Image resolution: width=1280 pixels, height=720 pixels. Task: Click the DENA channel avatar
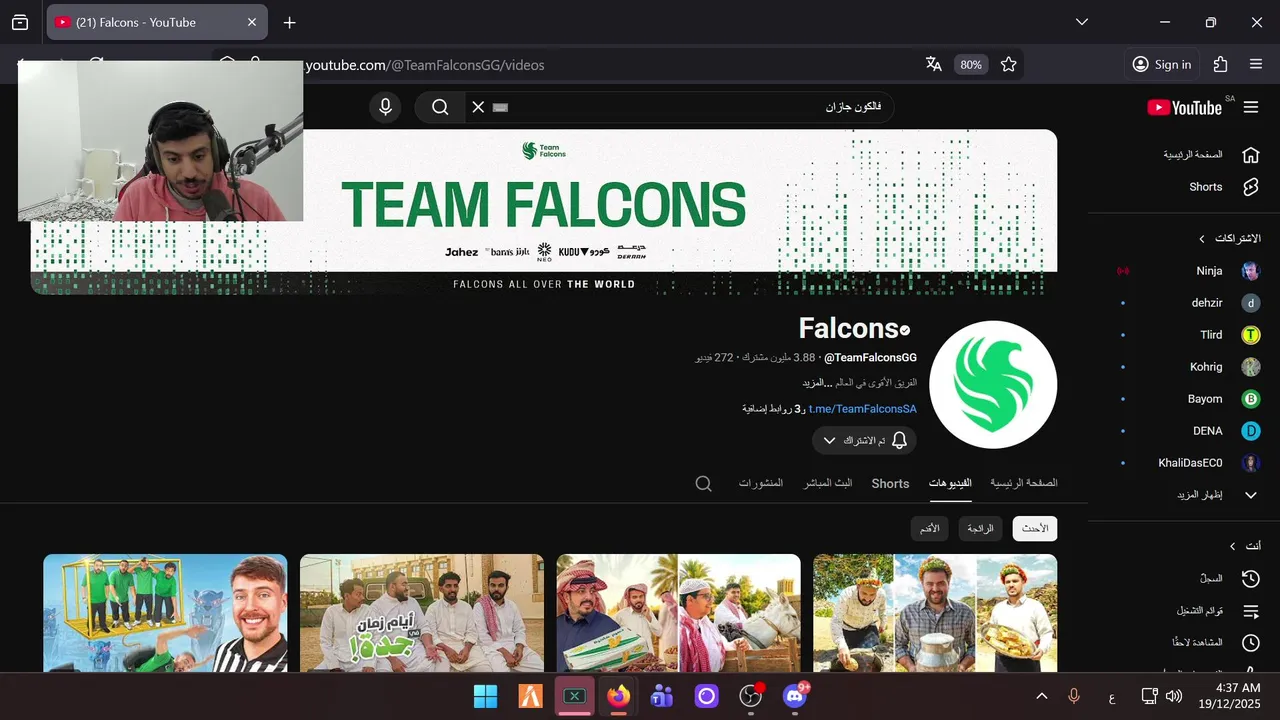click(1251, 431)
